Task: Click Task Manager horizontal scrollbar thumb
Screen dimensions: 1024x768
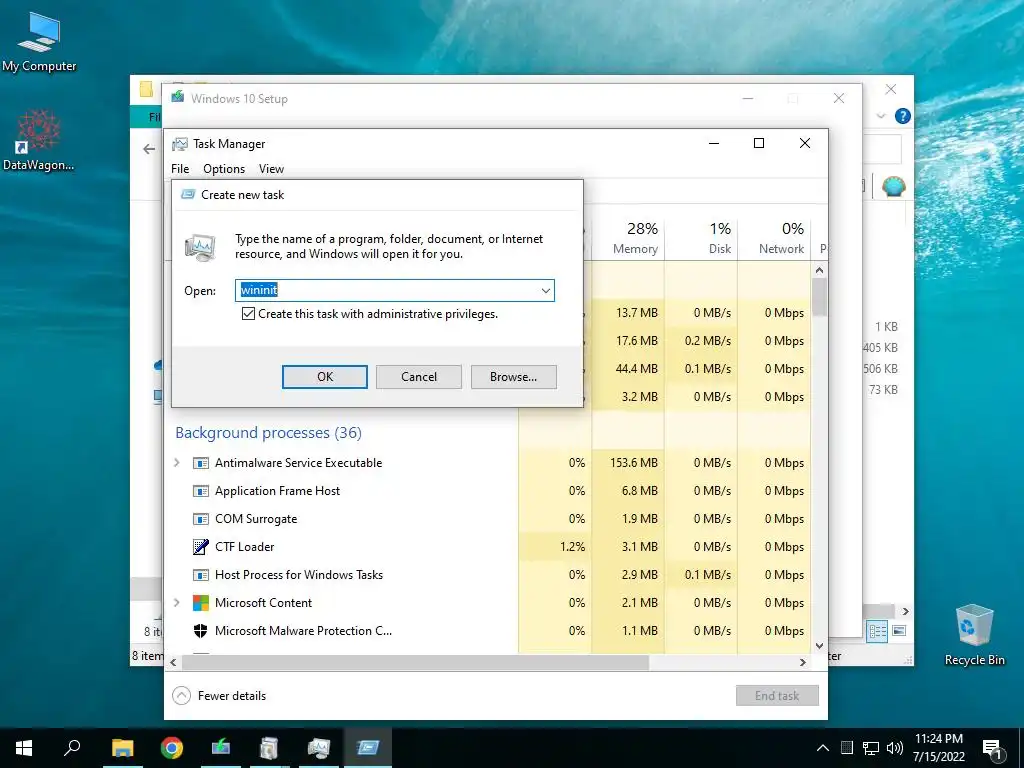Action: pos(416,662)
